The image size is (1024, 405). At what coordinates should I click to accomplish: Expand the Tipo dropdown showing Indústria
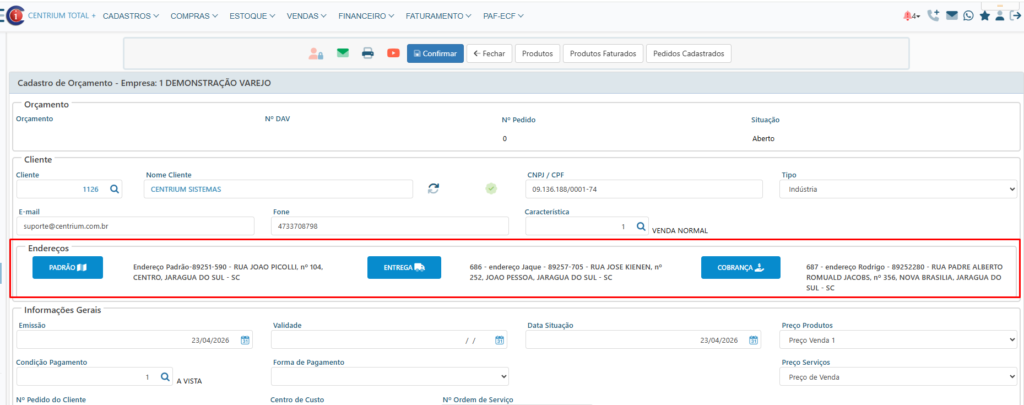pyautogui.click(x=897, y=189)
